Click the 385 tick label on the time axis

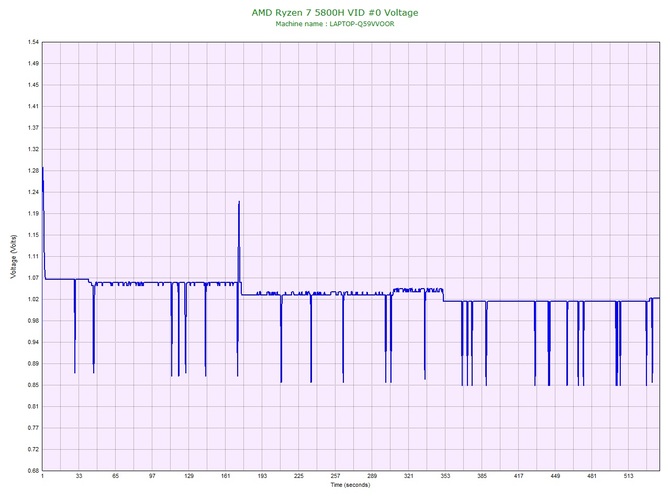[482, 476]
